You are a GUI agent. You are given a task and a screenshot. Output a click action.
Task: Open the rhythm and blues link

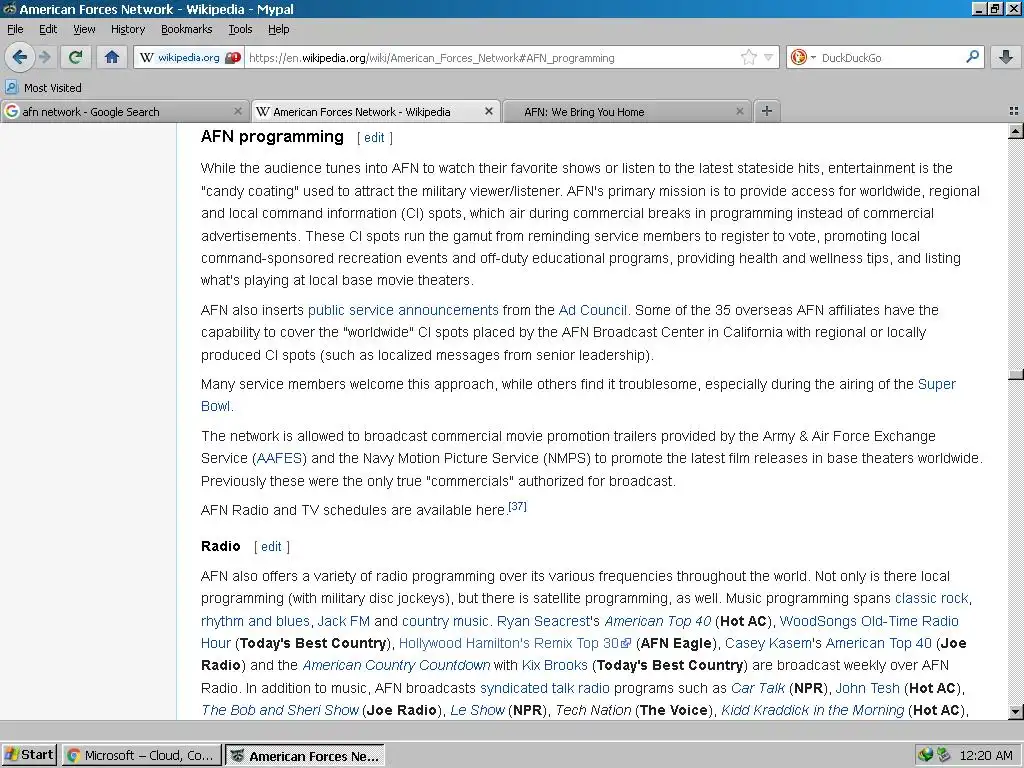click(255, 621)
